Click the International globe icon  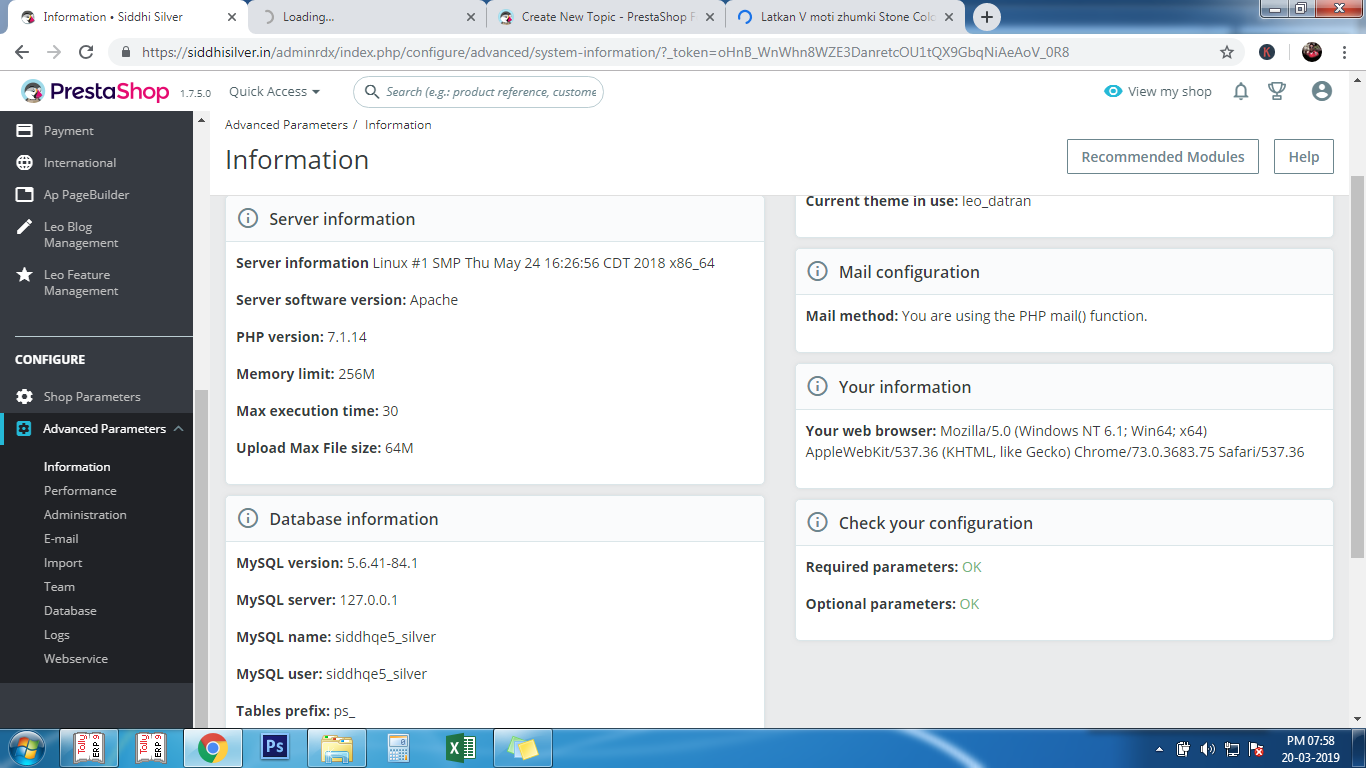click(x=25, y=163)
